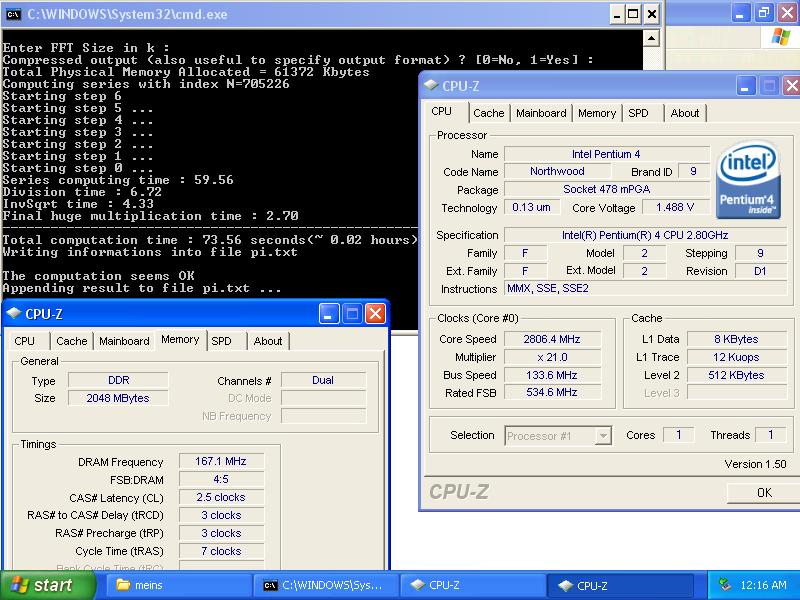Click the cmd.exe title bar icon

tap(13, 14)
